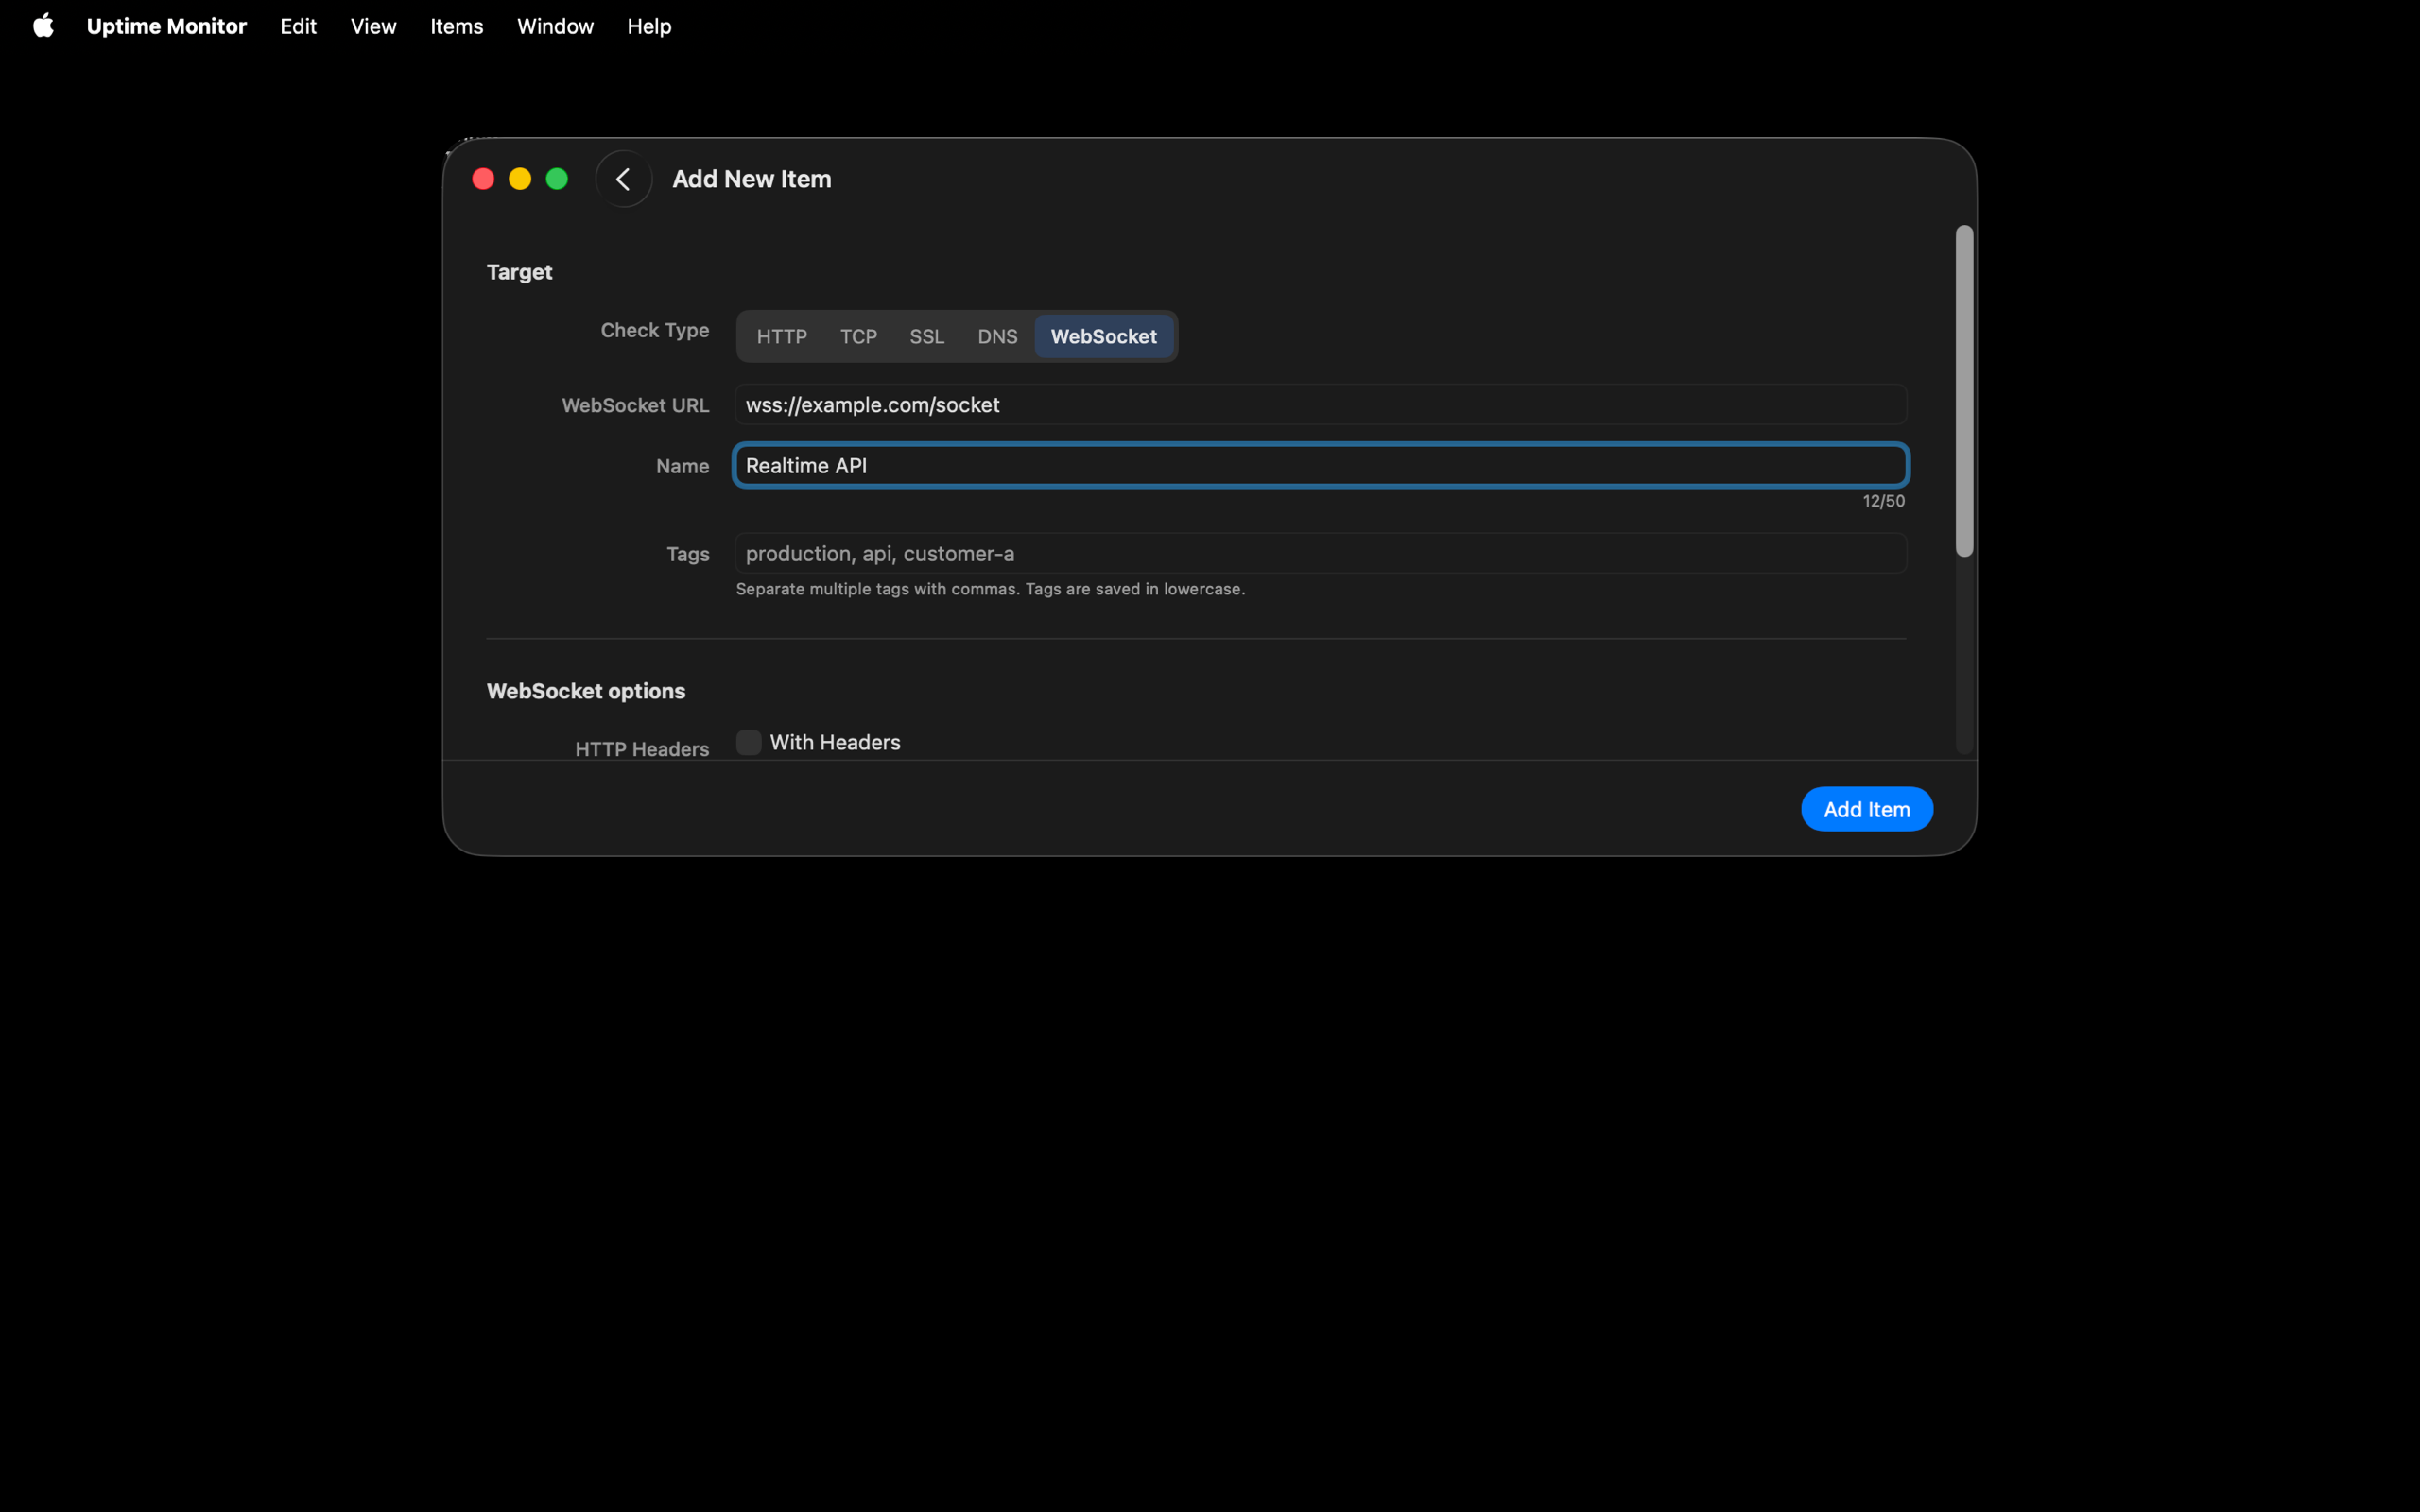
Task: Go back using the chevron arrow
Action: [623, 179]
